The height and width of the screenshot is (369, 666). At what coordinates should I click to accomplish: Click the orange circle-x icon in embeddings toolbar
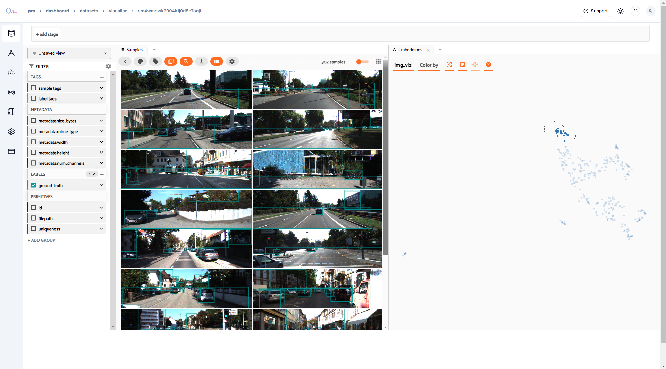click(x=488, y=65)
